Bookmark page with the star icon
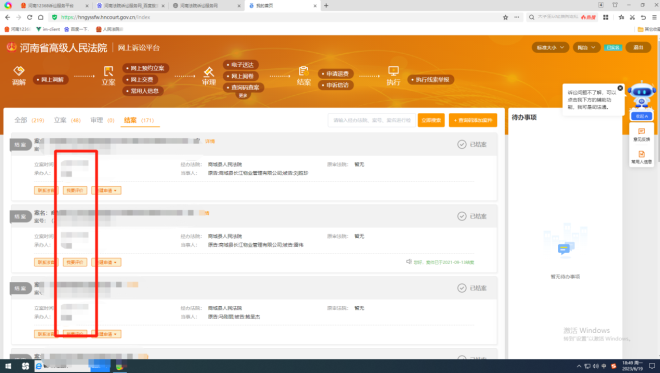 coord(505,17)
